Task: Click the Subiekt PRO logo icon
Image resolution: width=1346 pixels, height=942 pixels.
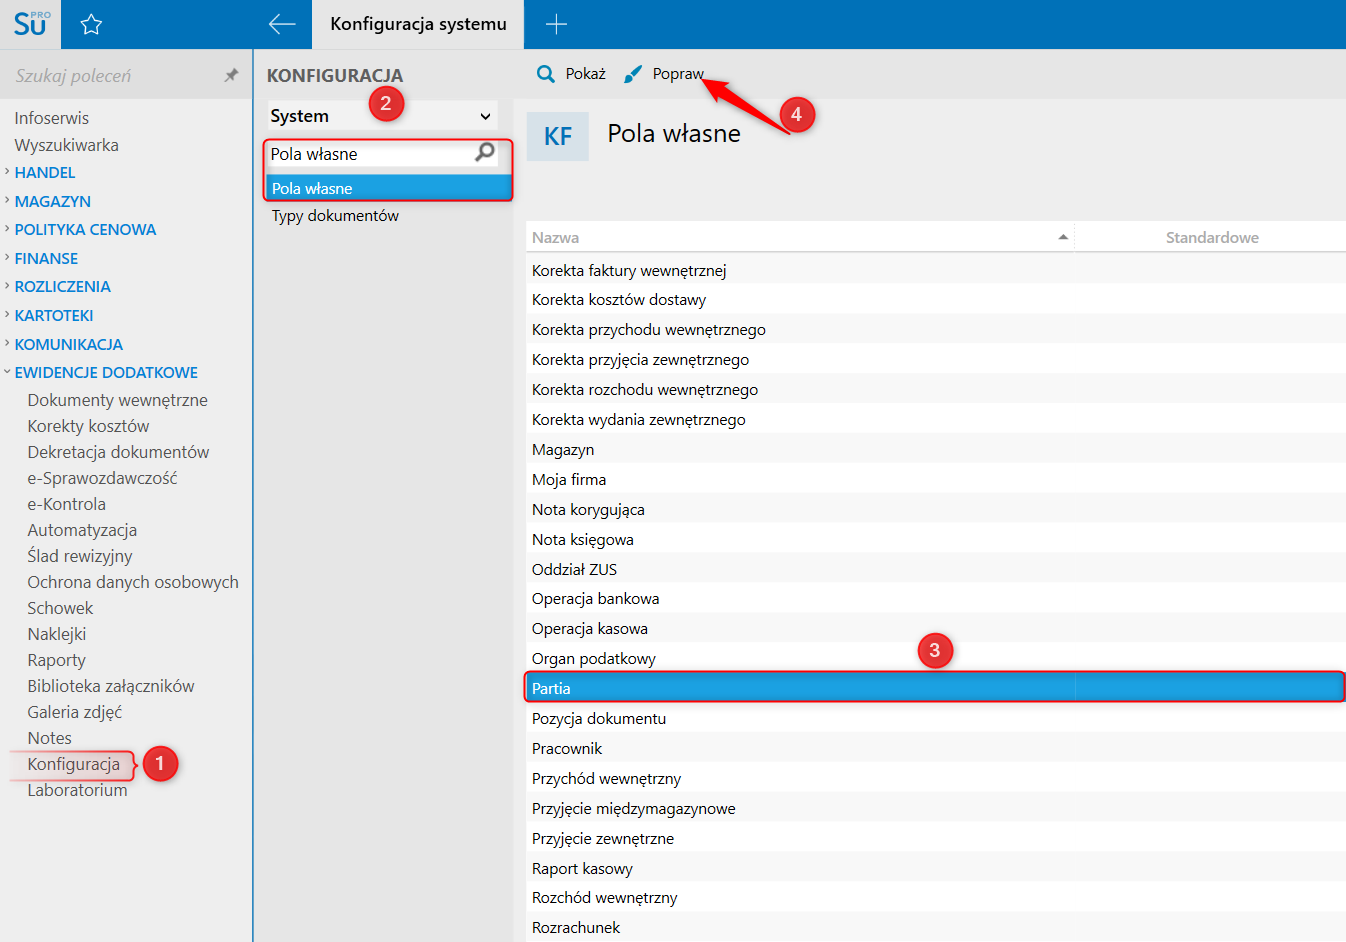Action: click(30, 24)
